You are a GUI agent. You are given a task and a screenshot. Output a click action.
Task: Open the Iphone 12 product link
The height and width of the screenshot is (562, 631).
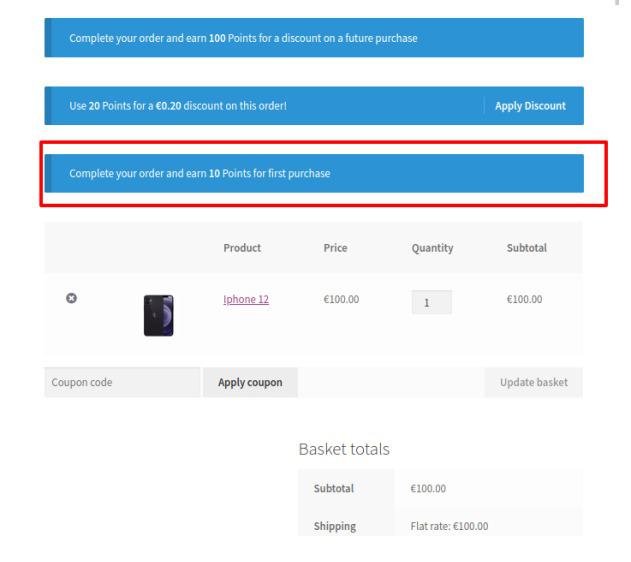click(x=245, y=299)
